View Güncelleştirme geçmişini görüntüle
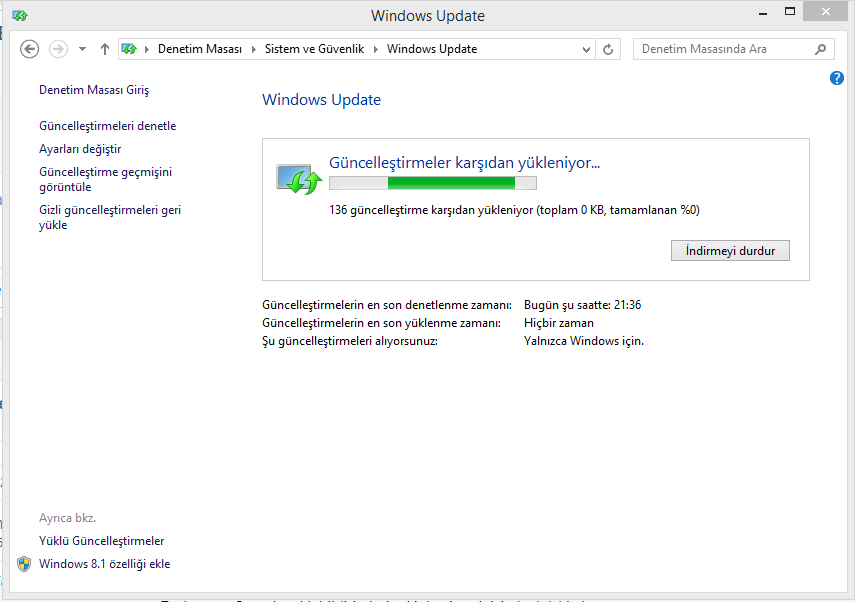Image resolution: width=855 pixels, height=602 pixels. coord(105,179)
